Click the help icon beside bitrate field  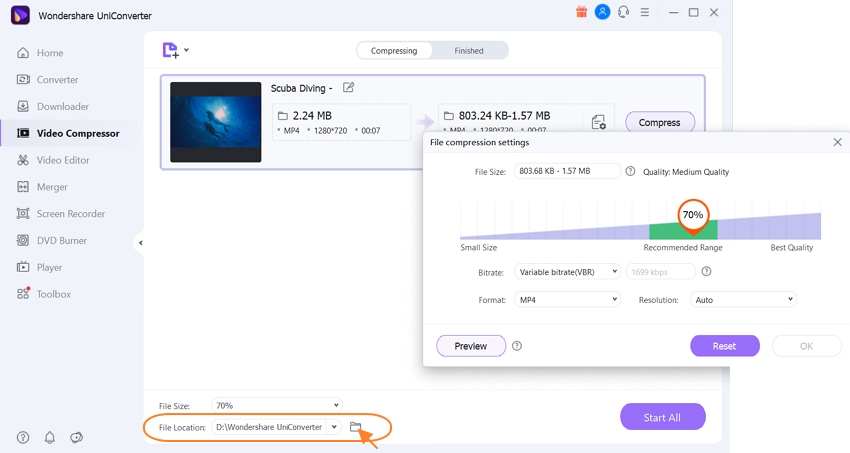[706, 271]
